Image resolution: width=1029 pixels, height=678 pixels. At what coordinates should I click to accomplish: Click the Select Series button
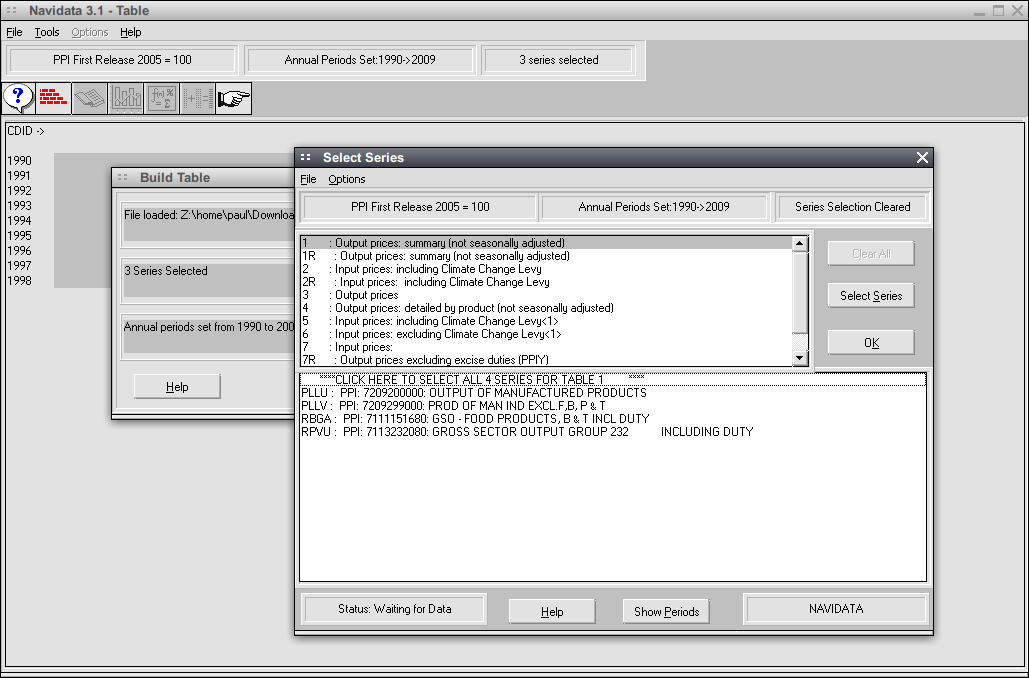871,295
